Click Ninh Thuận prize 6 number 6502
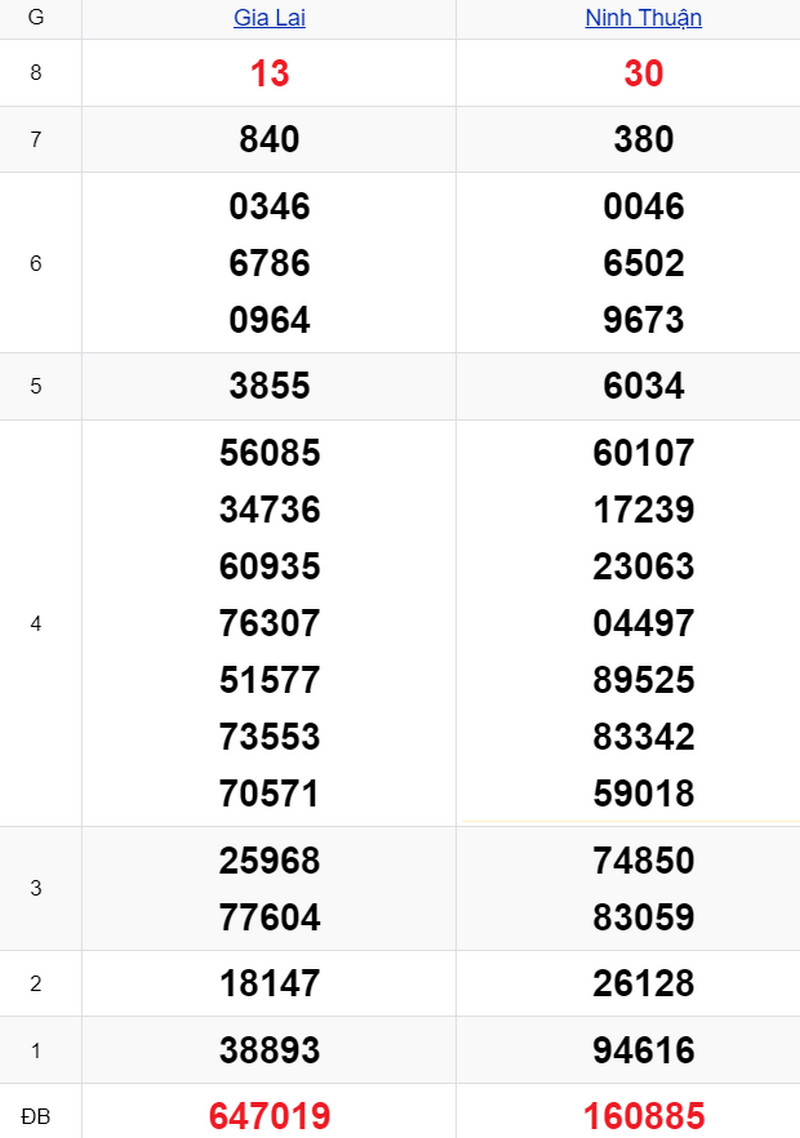800x1138 pixels. click(x=644, y=263)
